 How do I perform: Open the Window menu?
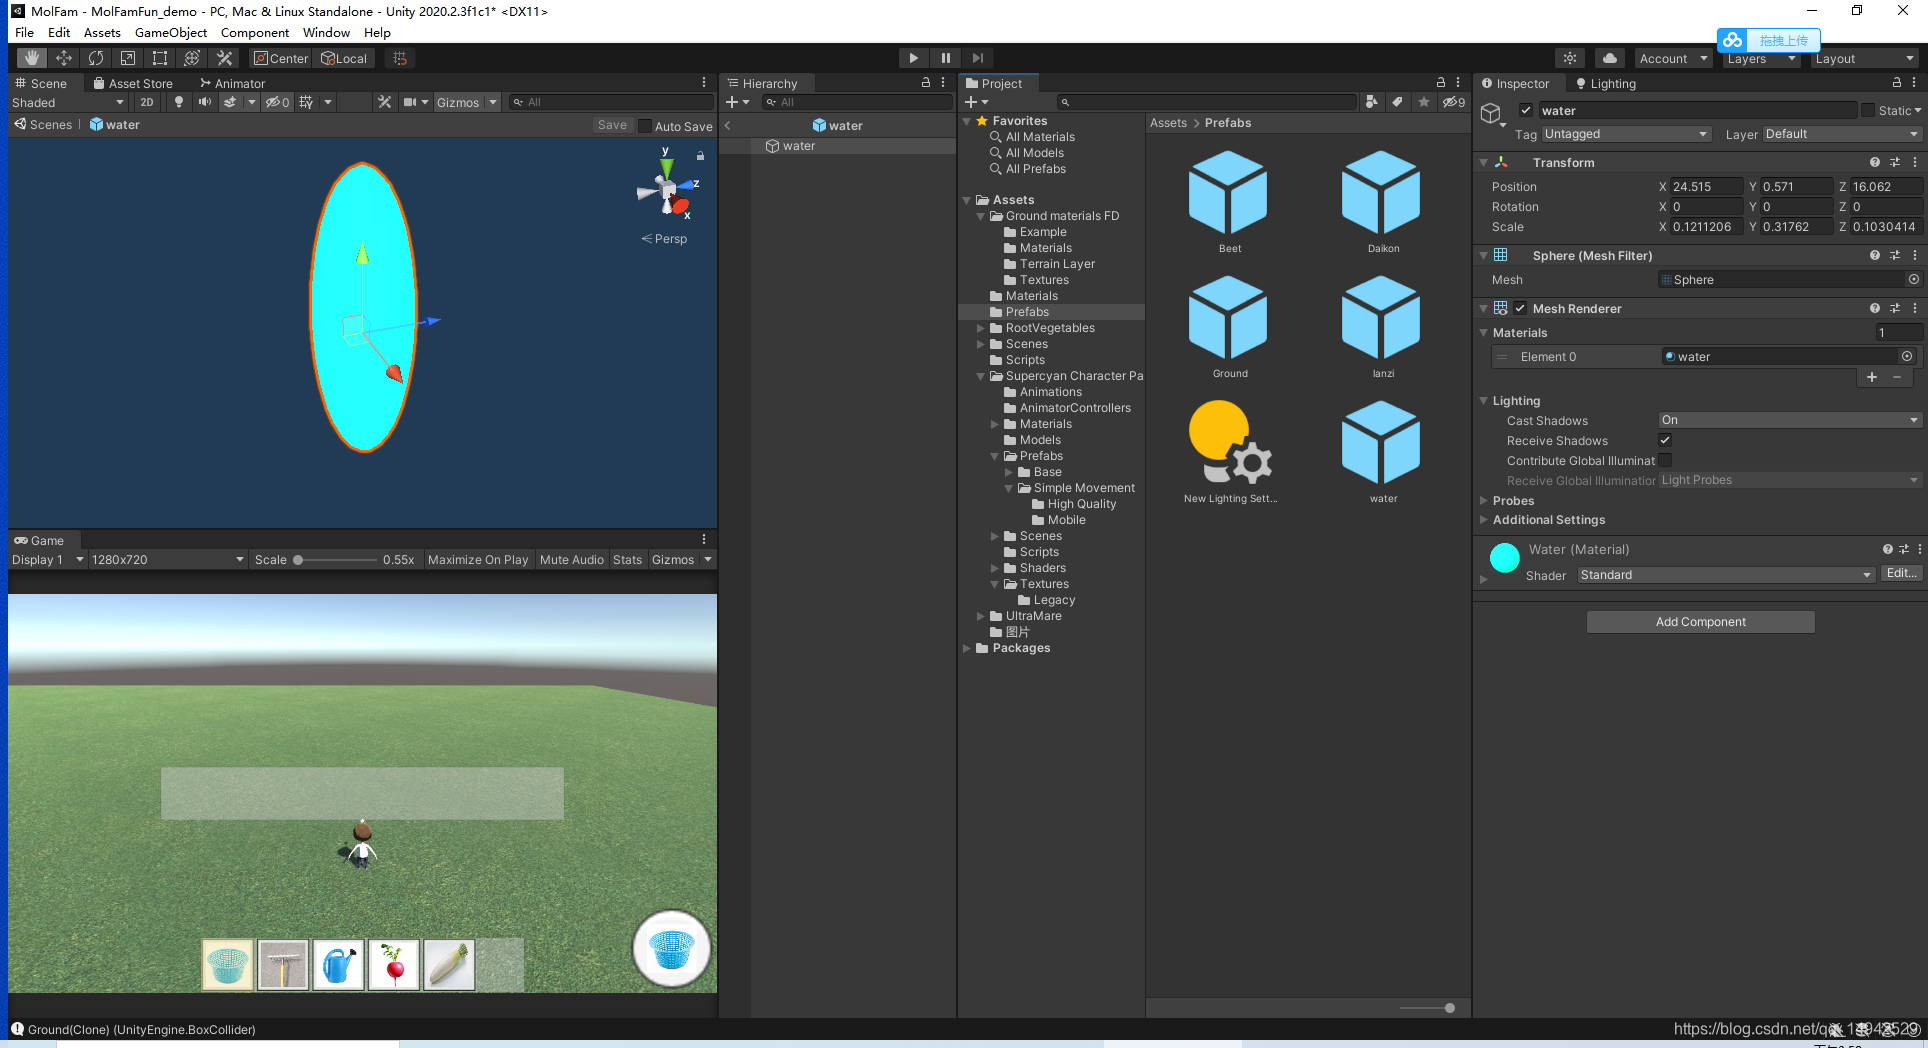(x=326, y=33)
